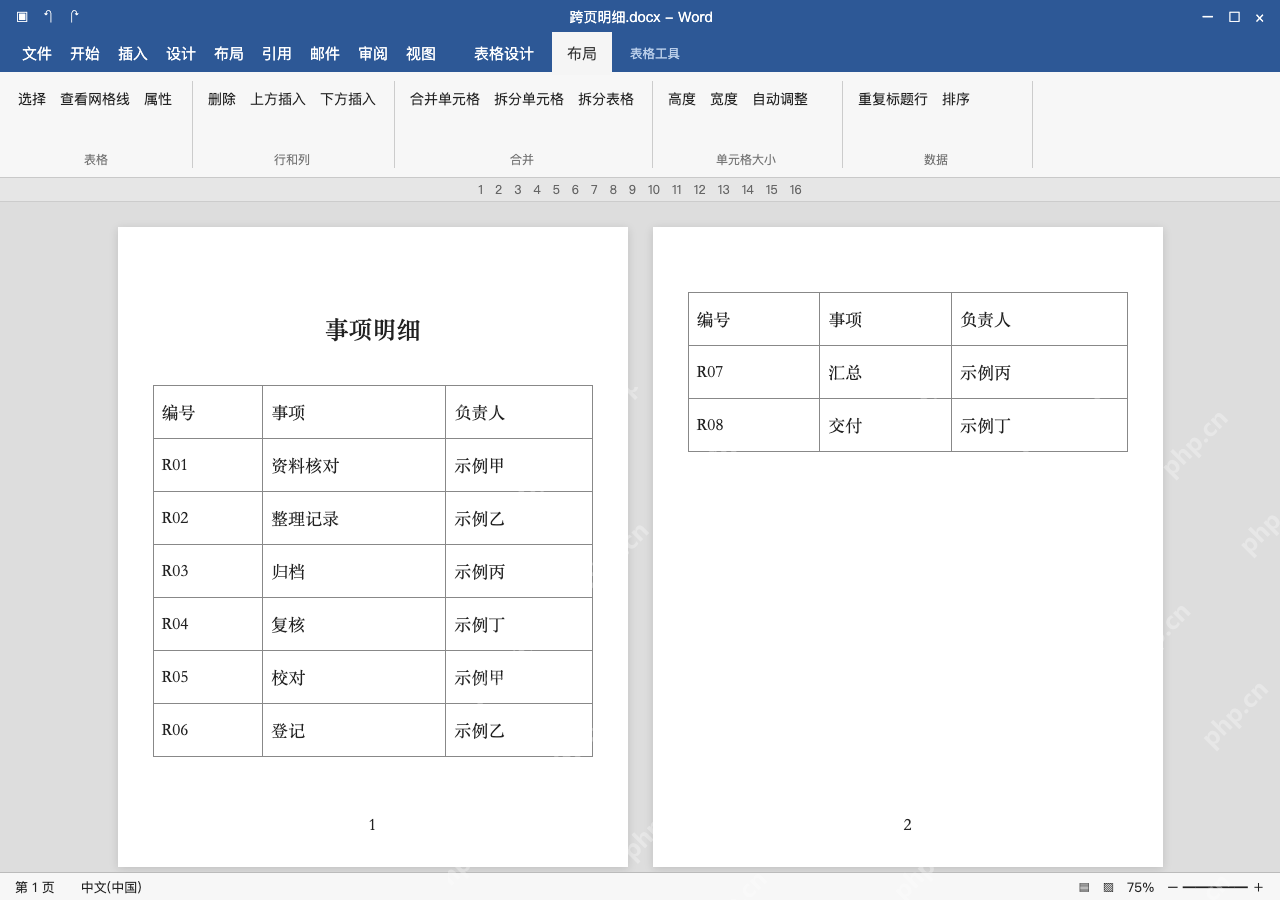
Task: Click 选择 in the 表格 group
Action: point(32,99)
